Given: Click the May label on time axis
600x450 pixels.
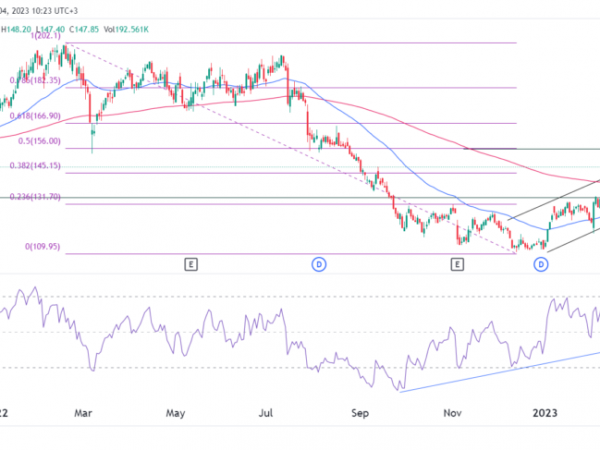Looking at the screenshot, I should coord(175,413).
